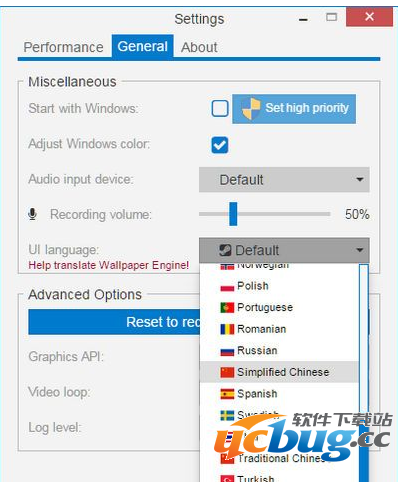Click the China flag icon

[x=227, y=372]
